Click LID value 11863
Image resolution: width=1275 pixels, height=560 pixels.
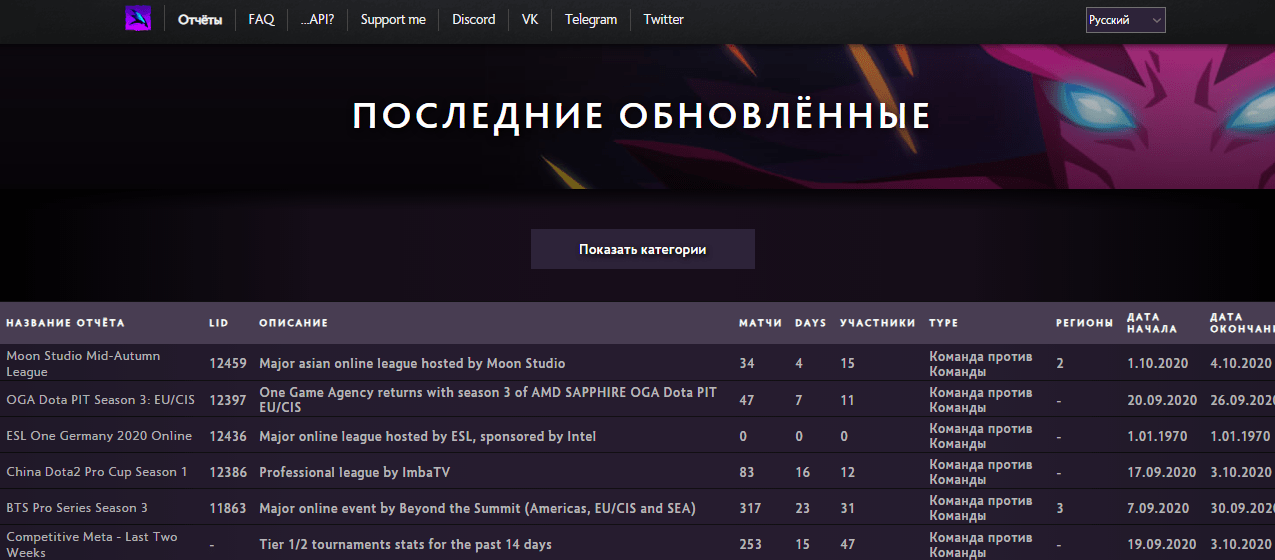coord(228,508)
